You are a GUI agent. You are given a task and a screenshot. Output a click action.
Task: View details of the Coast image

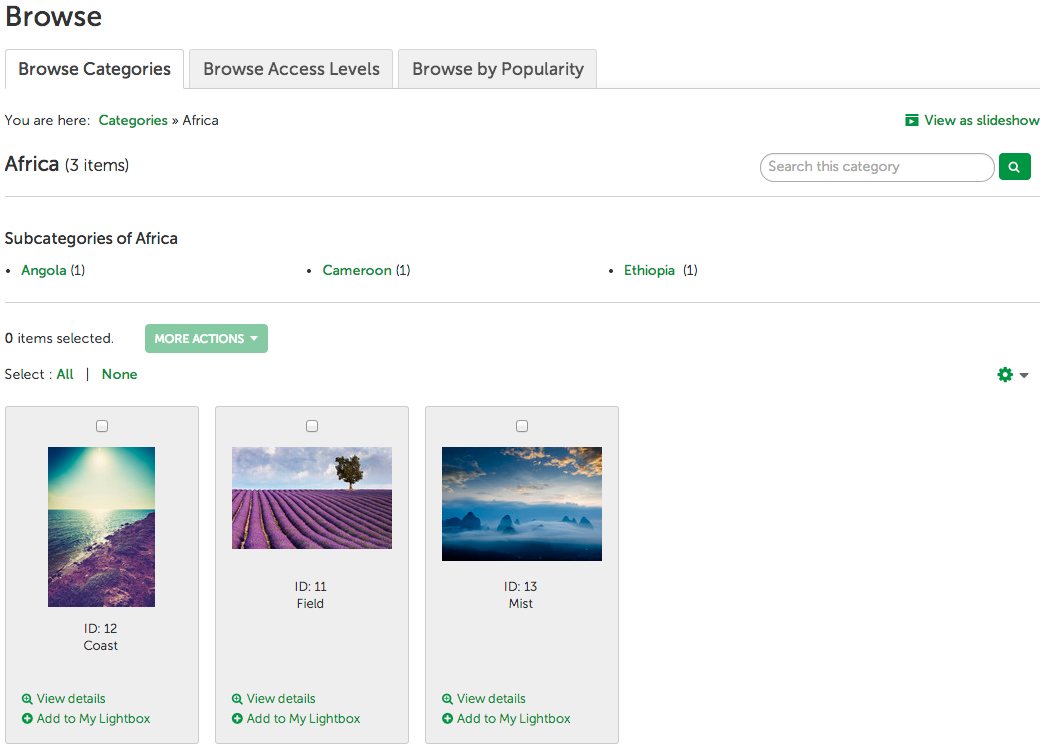[x=71, y=698]
